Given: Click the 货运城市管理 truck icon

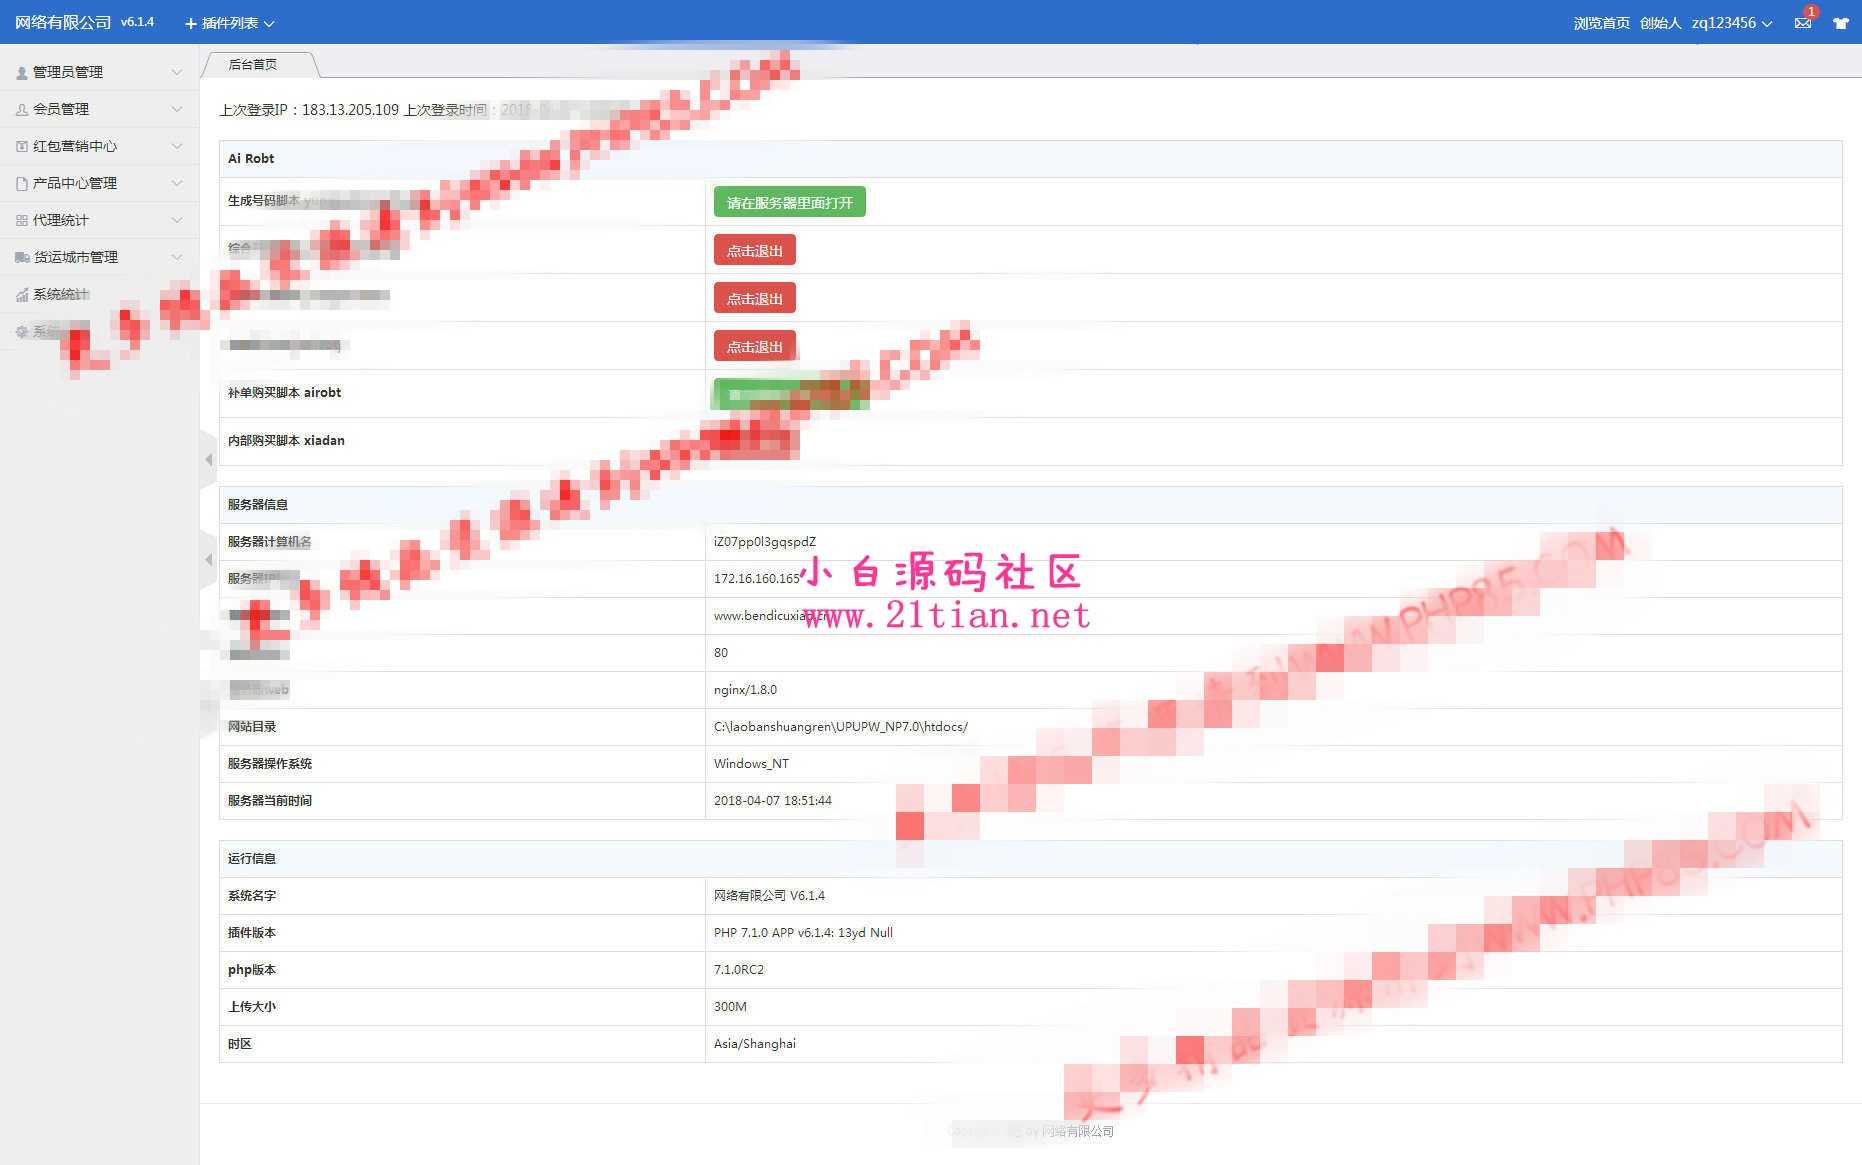Looking at the screenshot, I should coord(22,258).
